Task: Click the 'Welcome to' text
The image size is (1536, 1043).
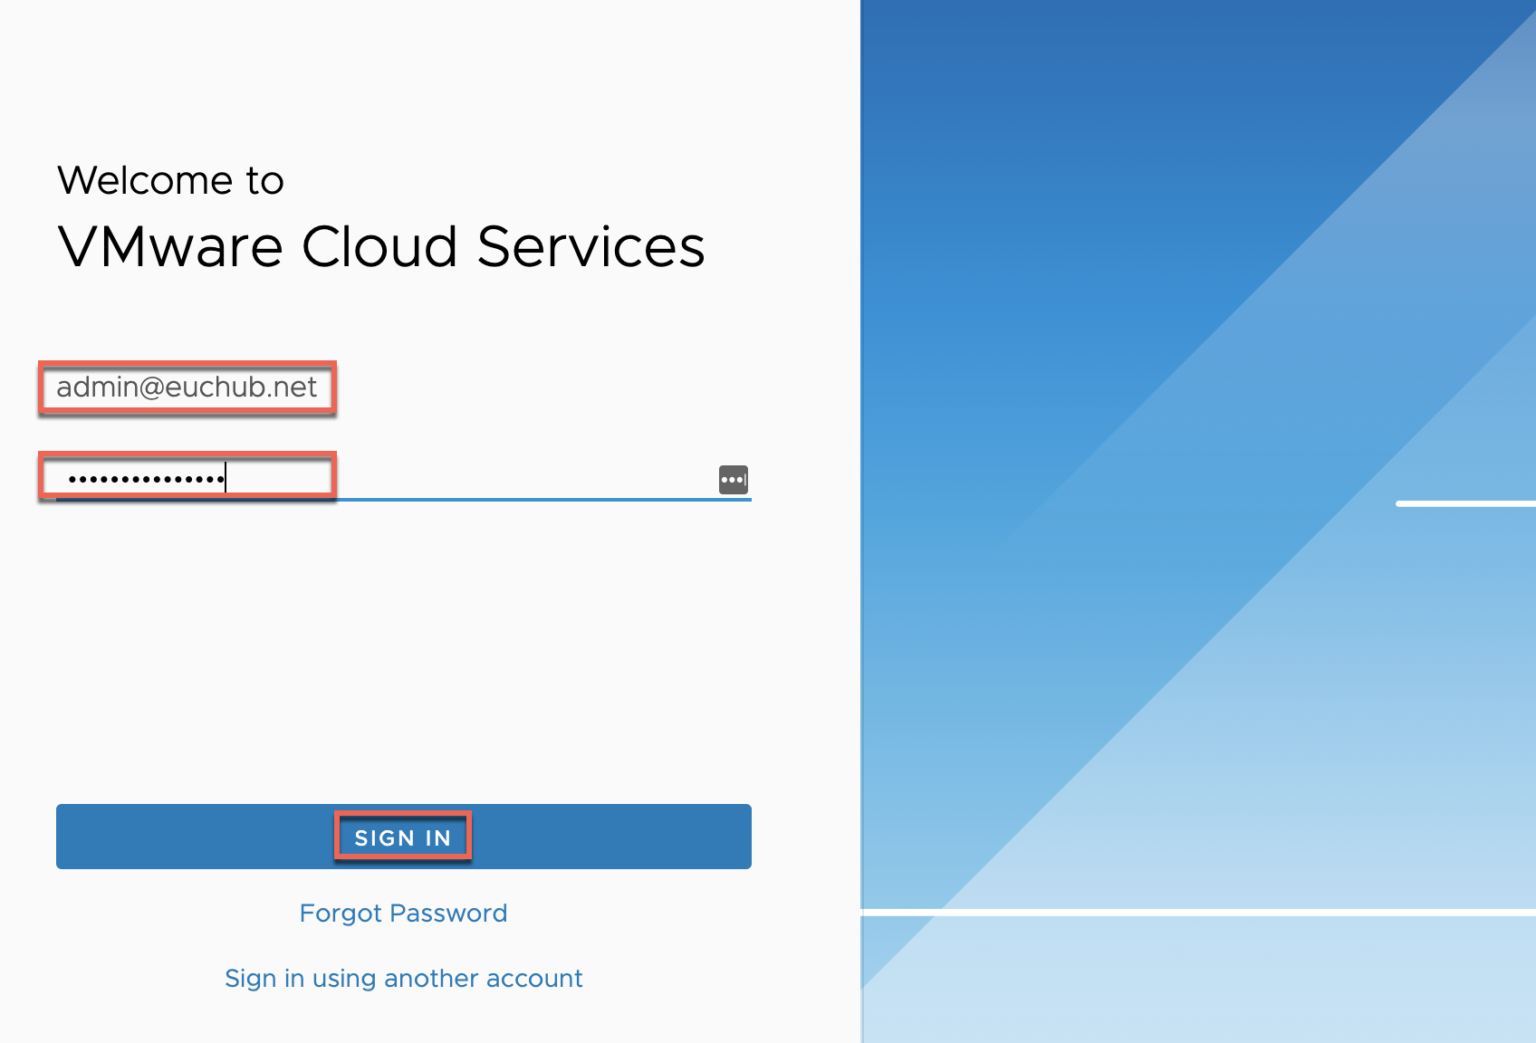Action: tap(171, 180)
